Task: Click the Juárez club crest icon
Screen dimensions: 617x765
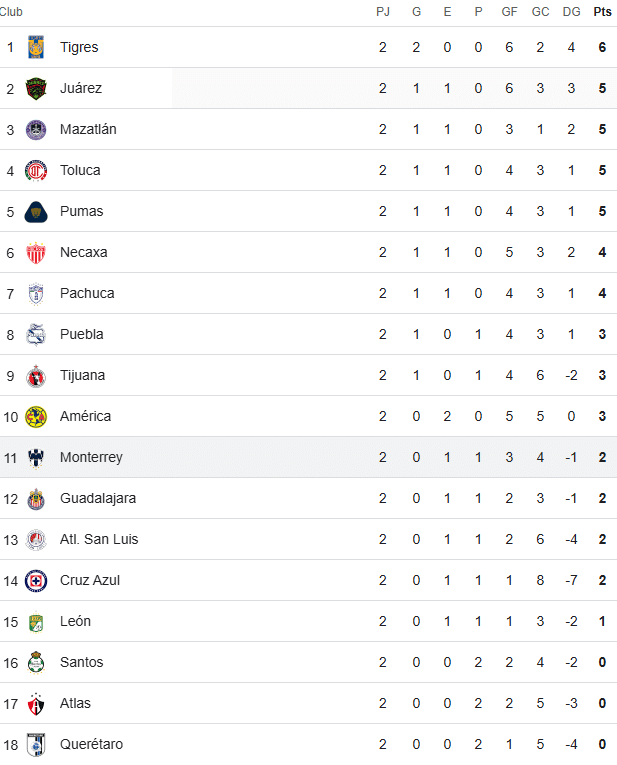Action: click(x=36, y=88)
